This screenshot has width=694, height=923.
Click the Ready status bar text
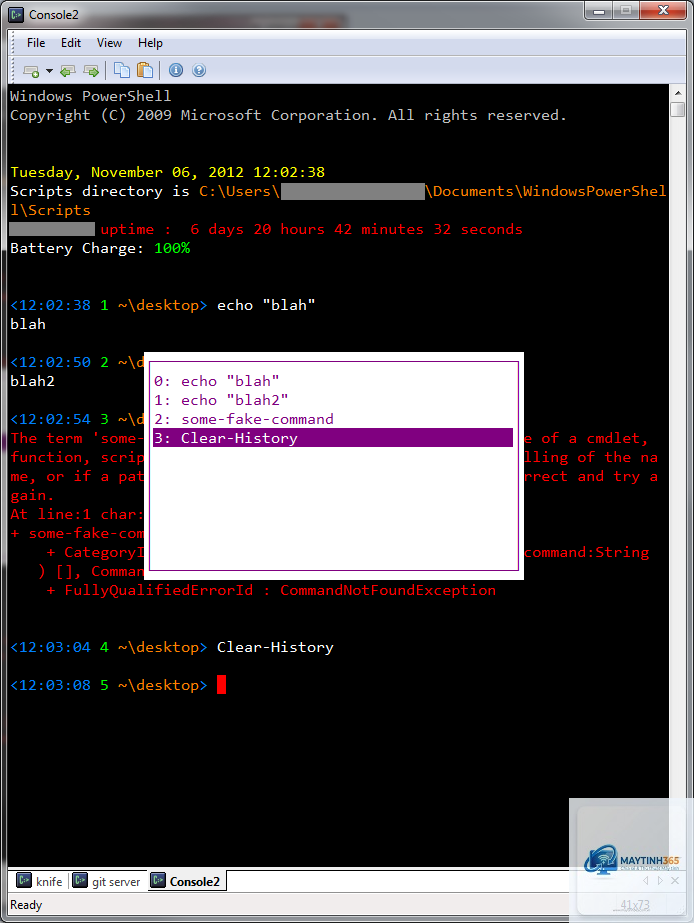[x=26, y=905]
